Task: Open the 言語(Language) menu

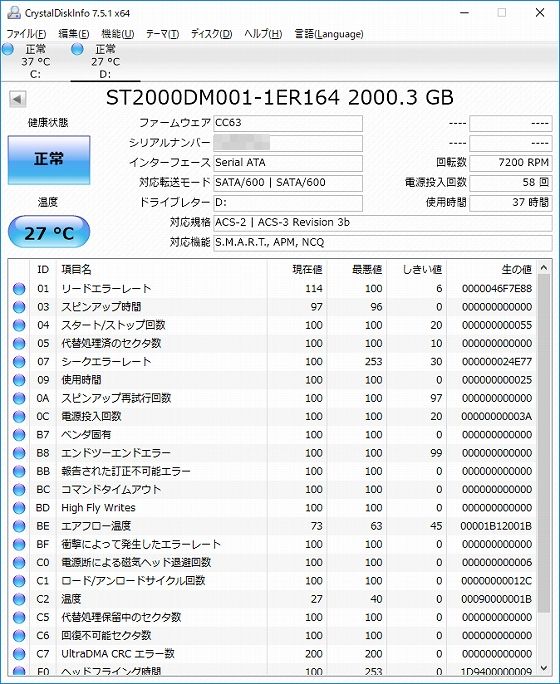Action: pyautogui.click(x=329, y=34)
